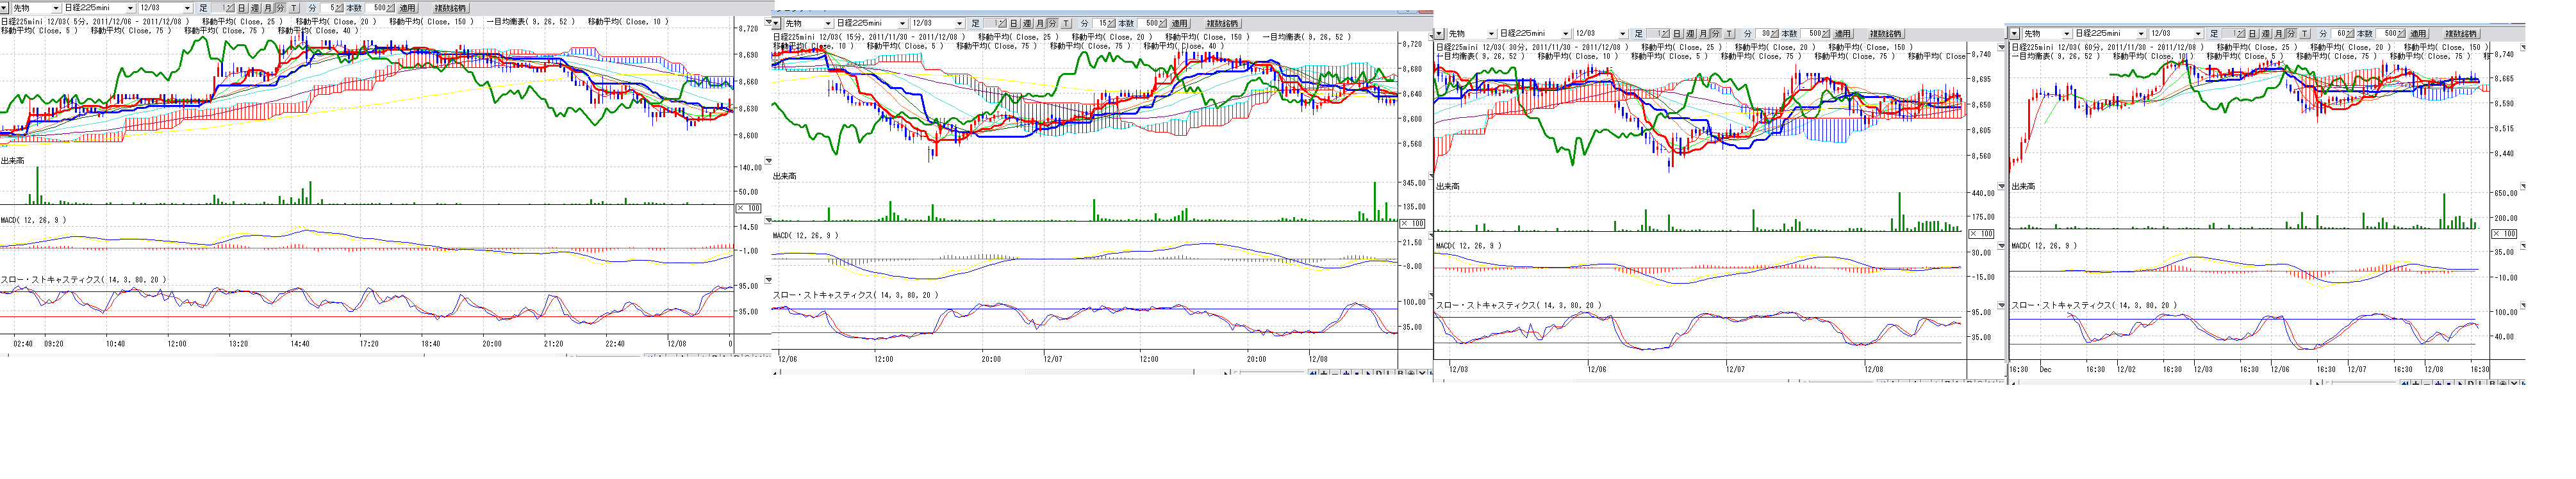2576x479 pixels.
Task: Open the 日経225mini symbol dropdown in the 15-minute chart
Action: 902,24
